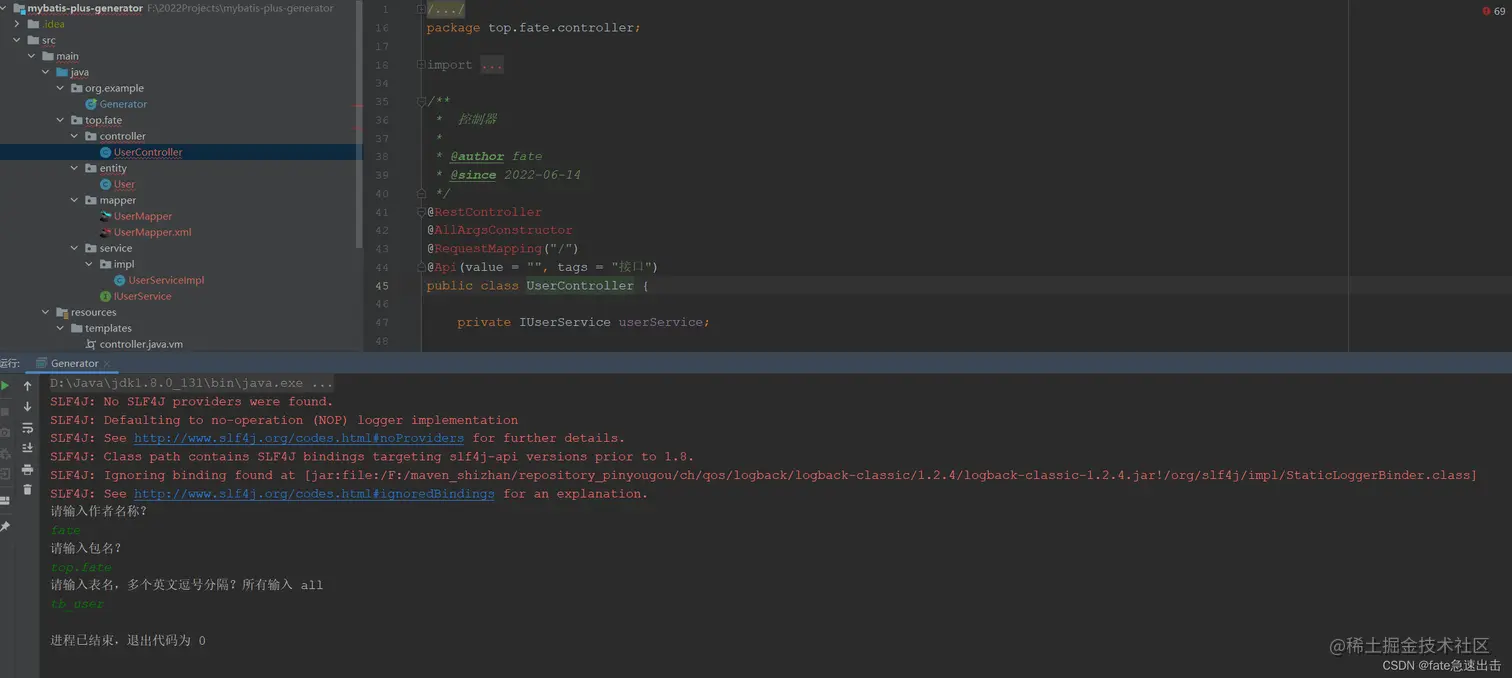
Task: Jump down the stack trace with down arrow
Action: coord(28,407)
